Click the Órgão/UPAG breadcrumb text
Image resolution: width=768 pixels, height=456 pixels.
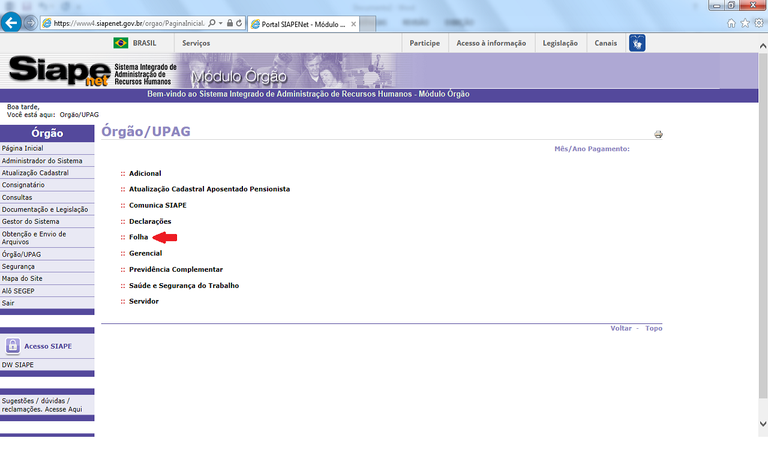pos(79,115)
